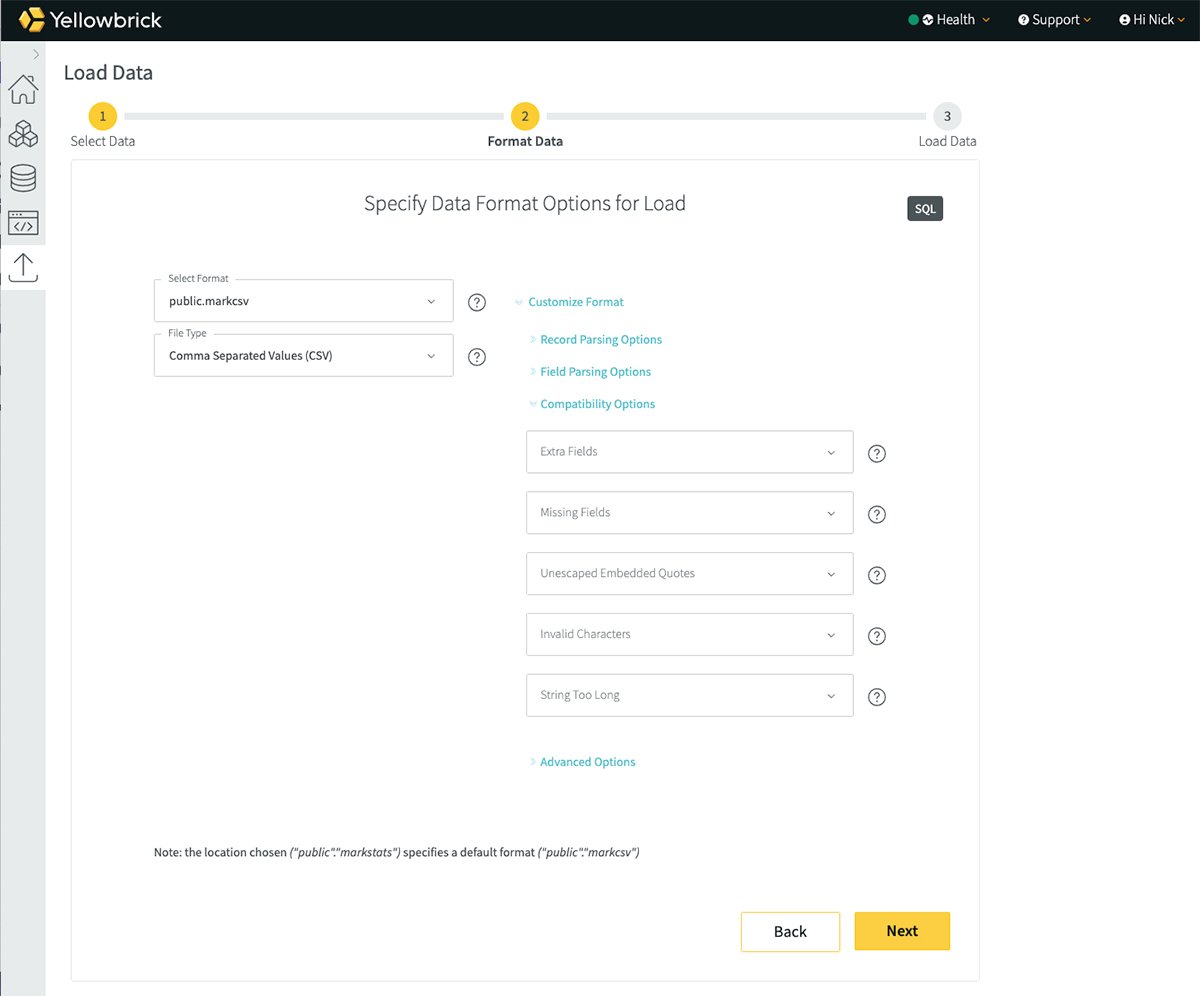Click the Specify Data Format Options heading

coord(525,204)
